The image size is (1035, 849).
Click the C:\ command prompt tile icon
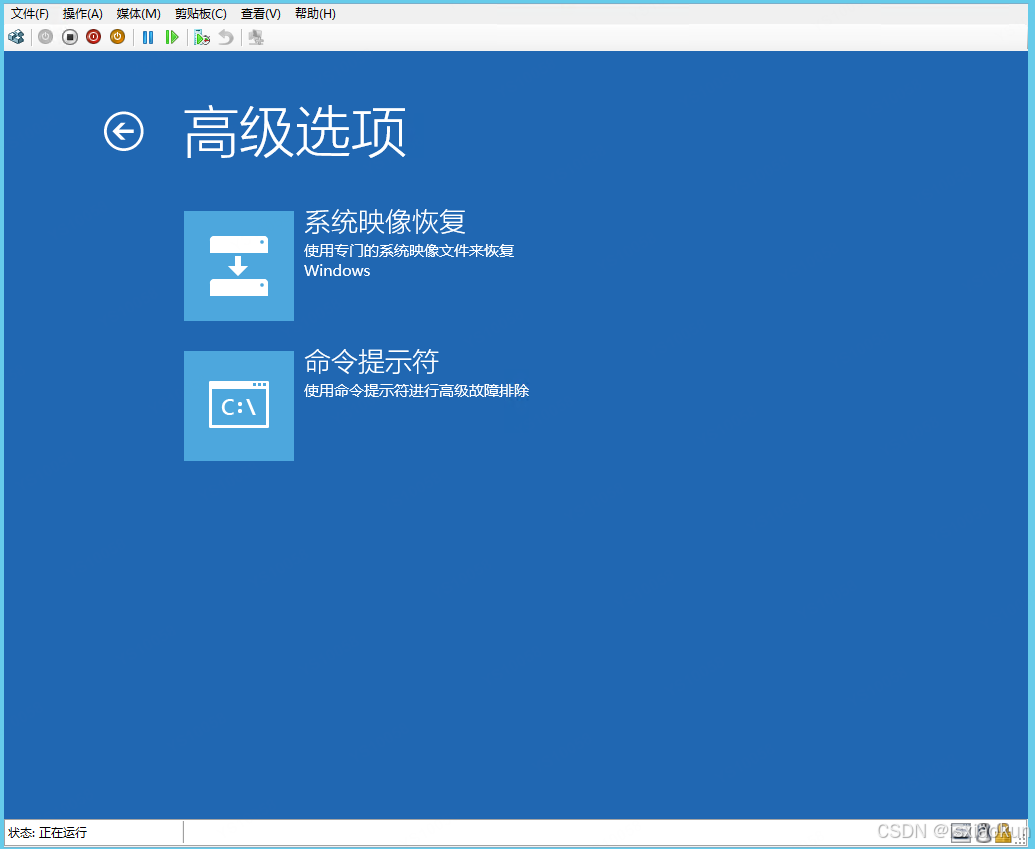tap(238, 405)
